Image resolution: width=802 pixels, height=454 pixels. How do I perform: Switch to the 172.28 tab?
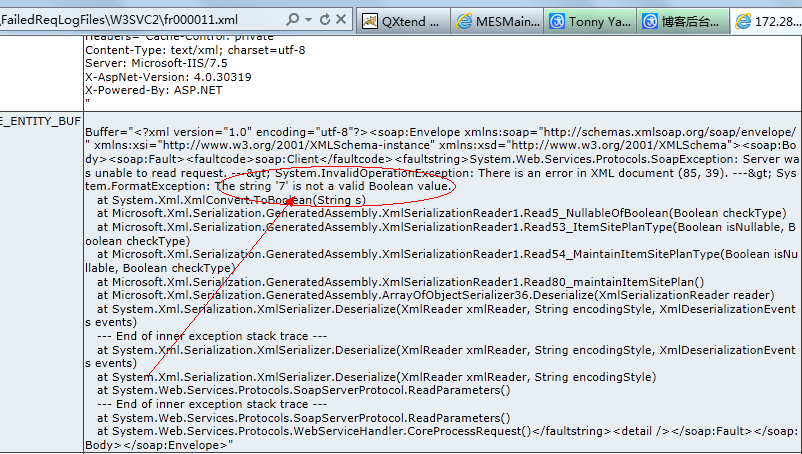[766, 21]
